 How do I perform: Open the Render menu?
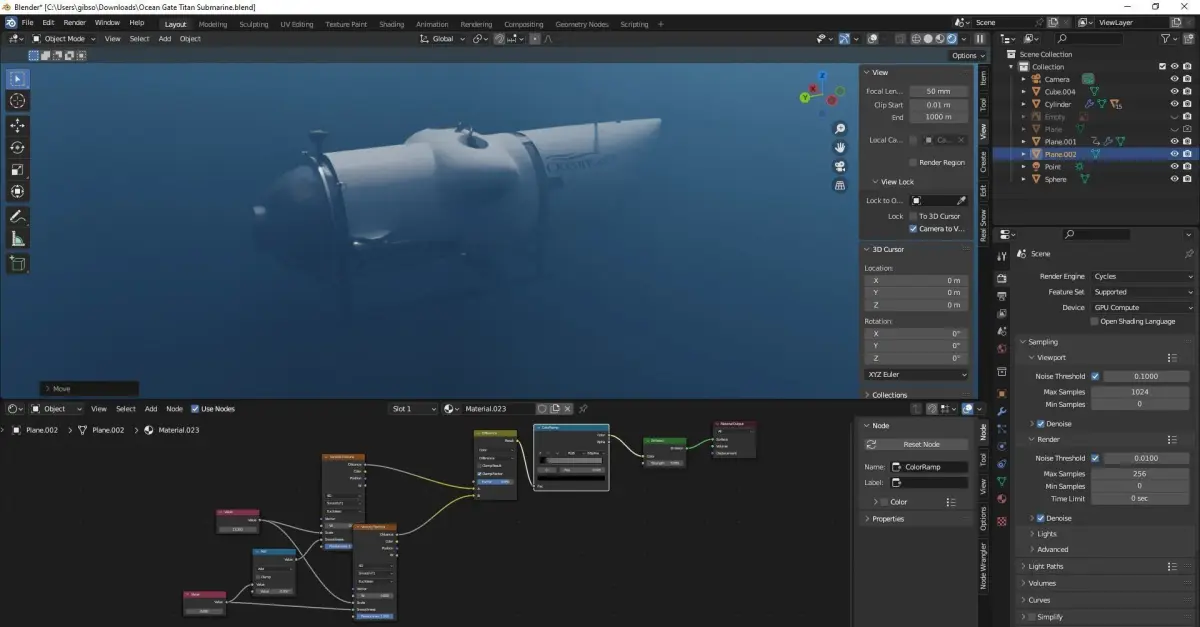tap(75, 22)
